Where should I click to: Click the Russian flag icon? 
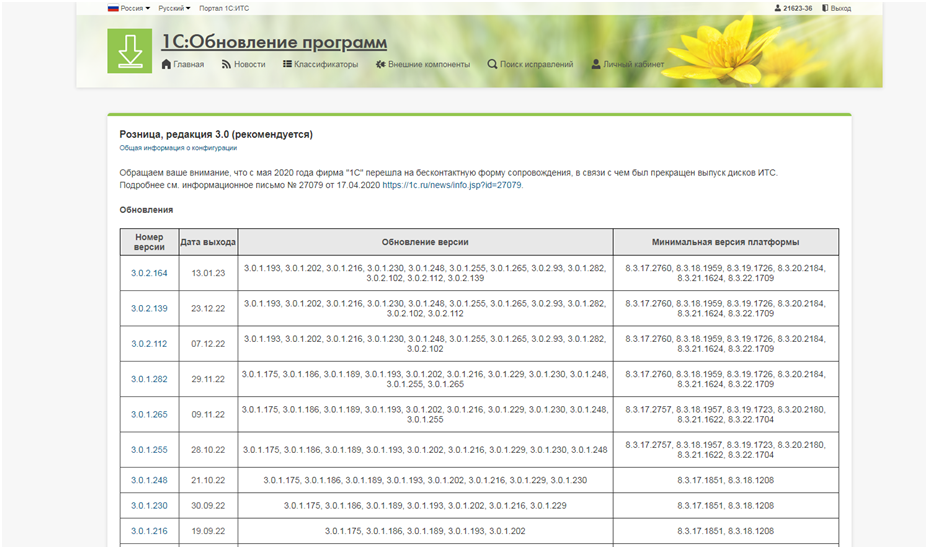(113, 8)
